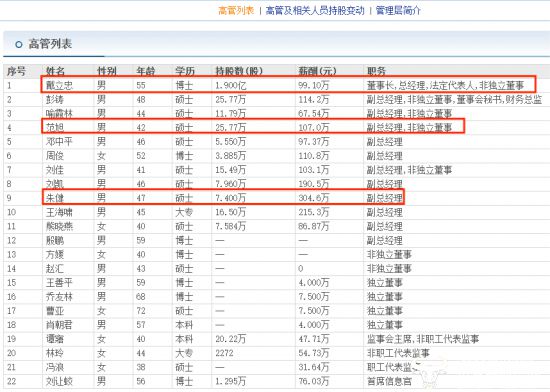Viewport: 550px width, 392px height.
Task: Click the 序号 column header
Action: coord(16,71)
